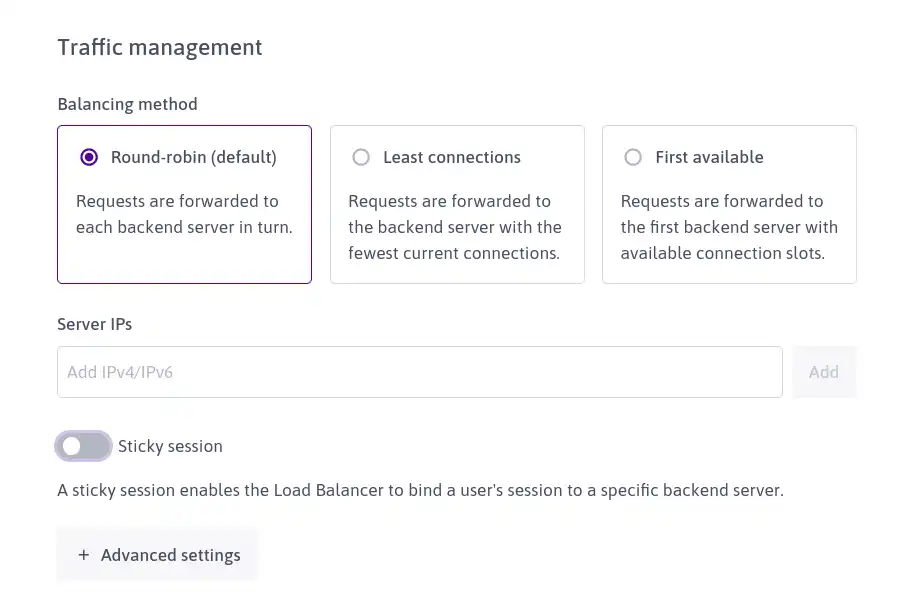Click the Add button next to Server IPs
Viewport: 901px width, 612px height.
coord(824,372)
